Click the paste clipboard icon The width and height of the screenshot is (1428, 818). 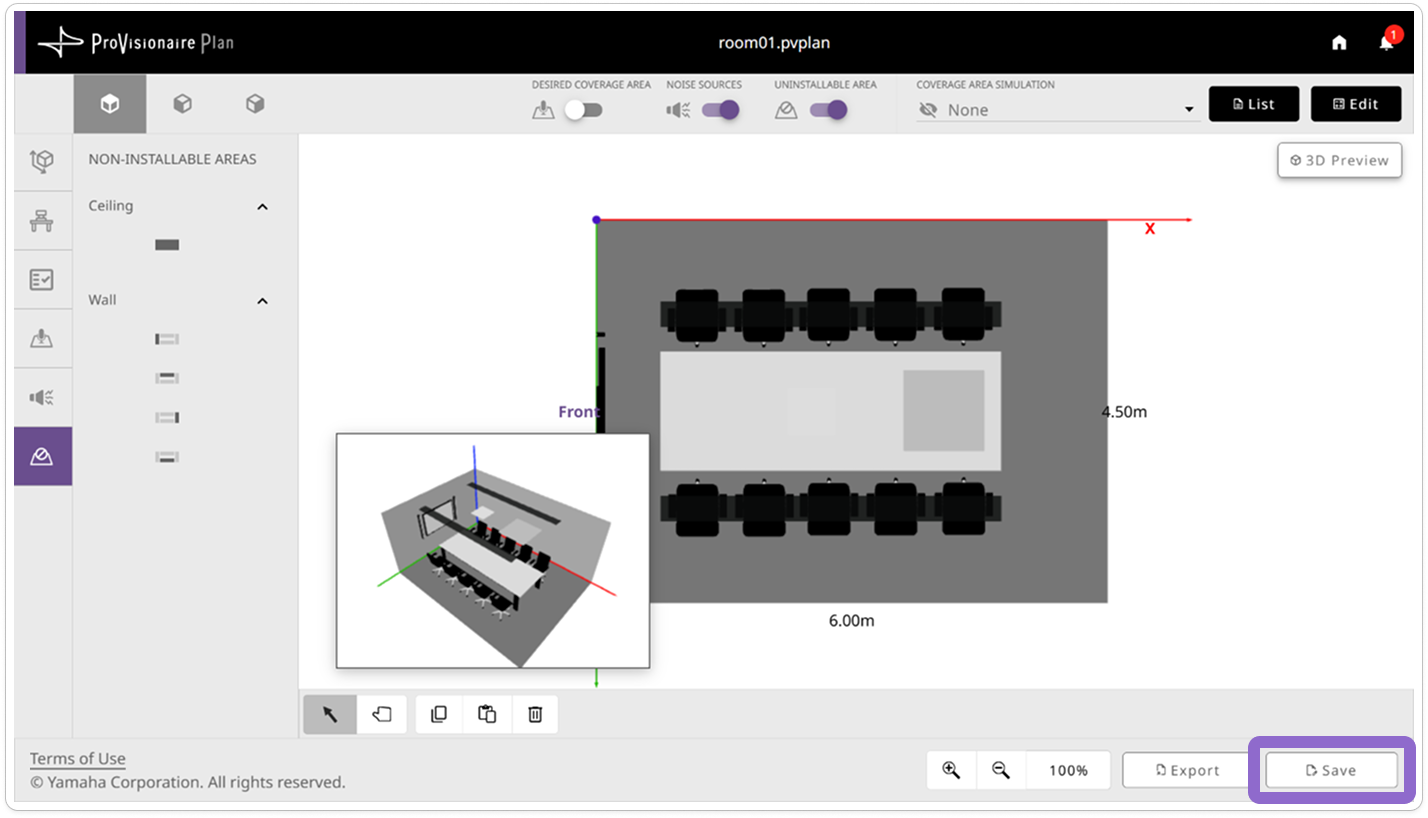[x=487, y=714]
